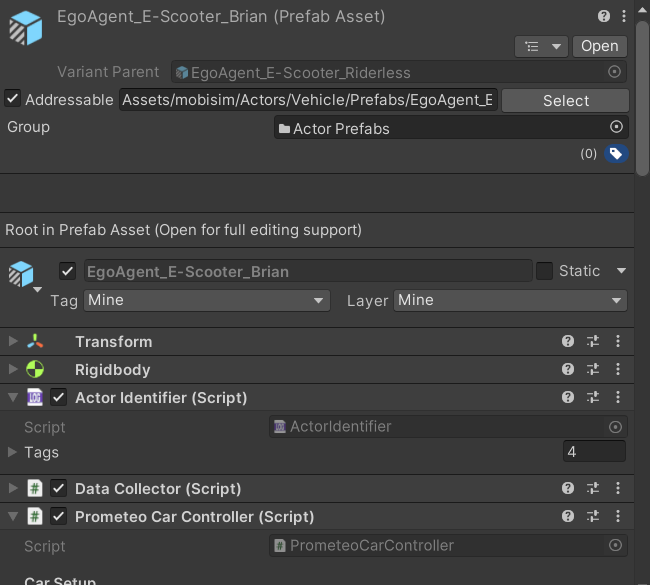Screen dimensions: 650x585
Task: Open presets for the Rigidbody component
Action: click(x=593, y=369)
